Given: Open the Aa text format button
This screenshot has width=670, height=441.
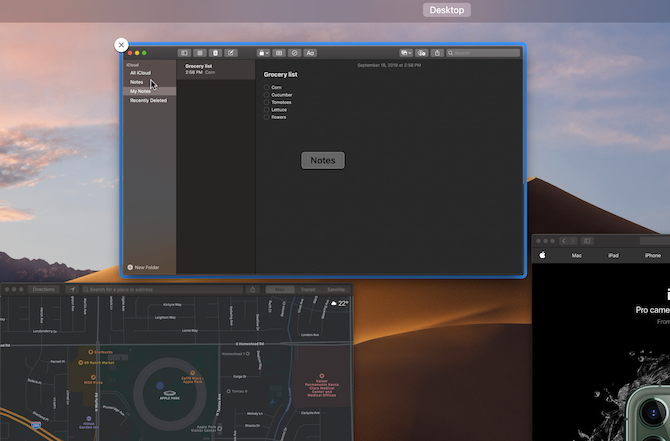Looking at the screenshot, I should tap(310, 52).
